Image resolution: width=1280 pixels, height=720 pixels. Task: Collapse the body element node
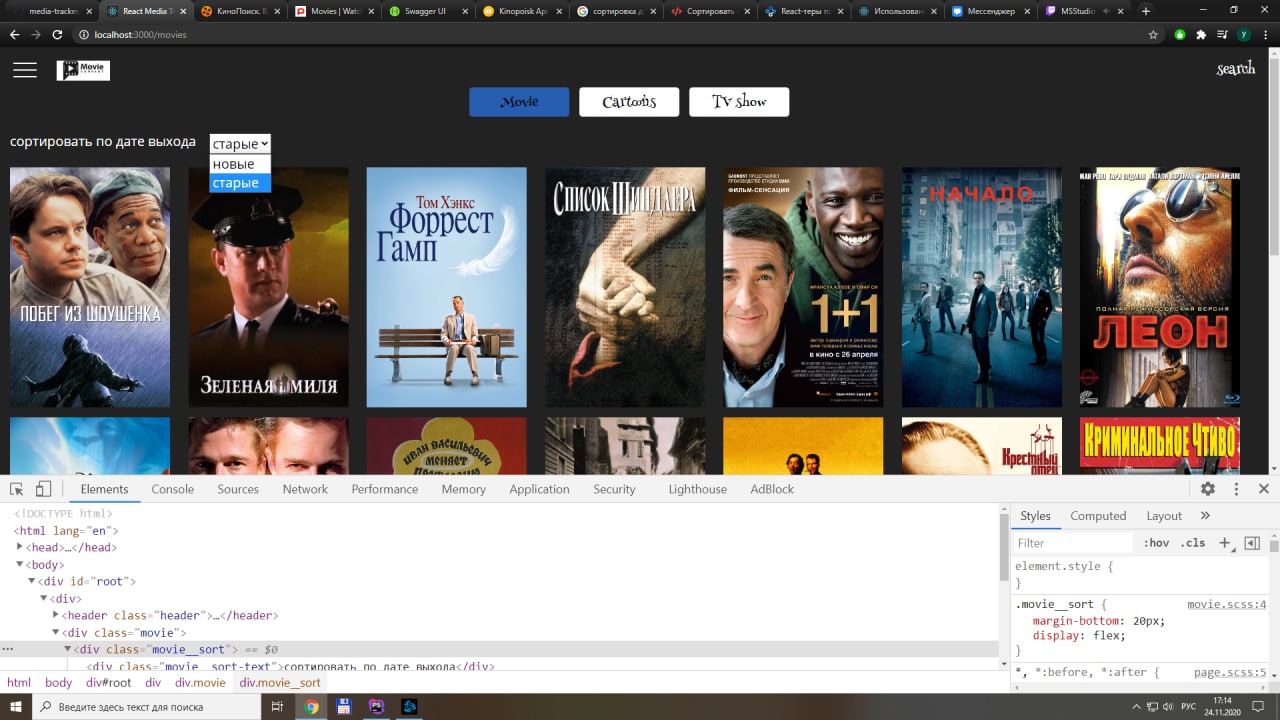click(20, 565)
